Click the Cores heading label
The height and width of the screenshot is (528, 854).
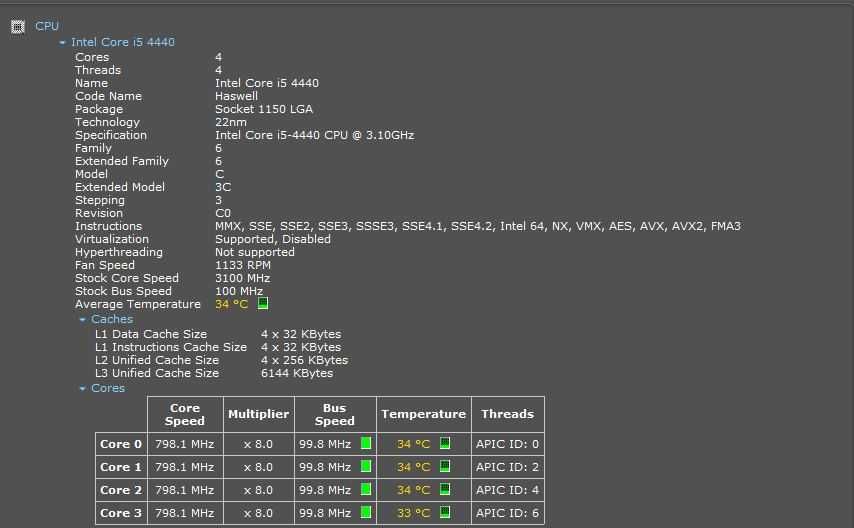108,388
